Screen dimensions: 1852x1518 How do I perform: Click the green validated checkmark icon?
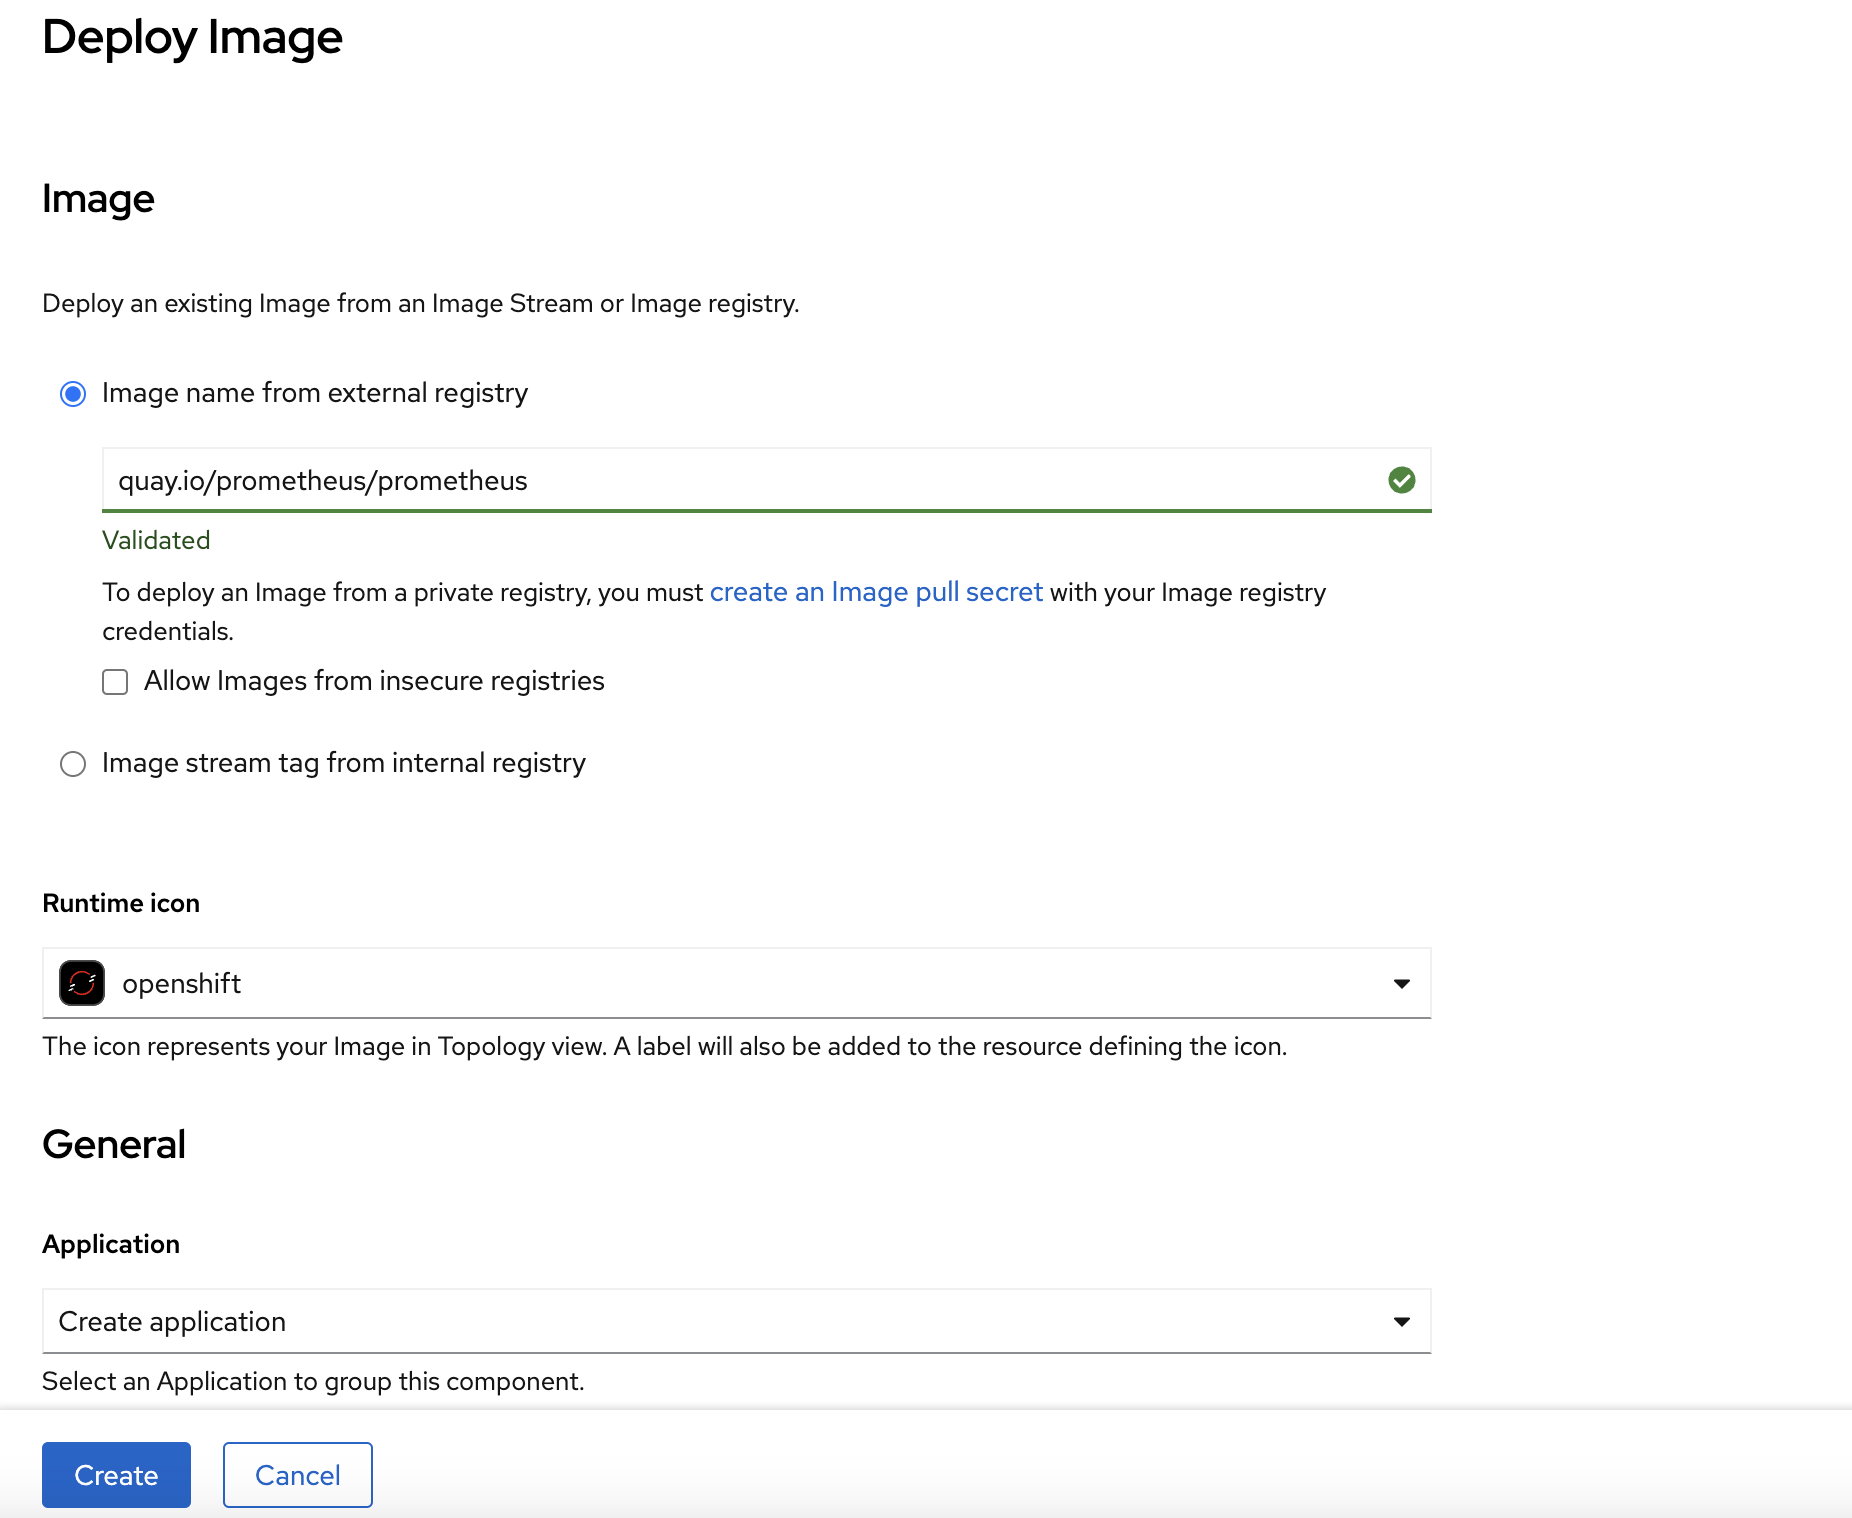pyautogui.click(x=1401, y=481)
